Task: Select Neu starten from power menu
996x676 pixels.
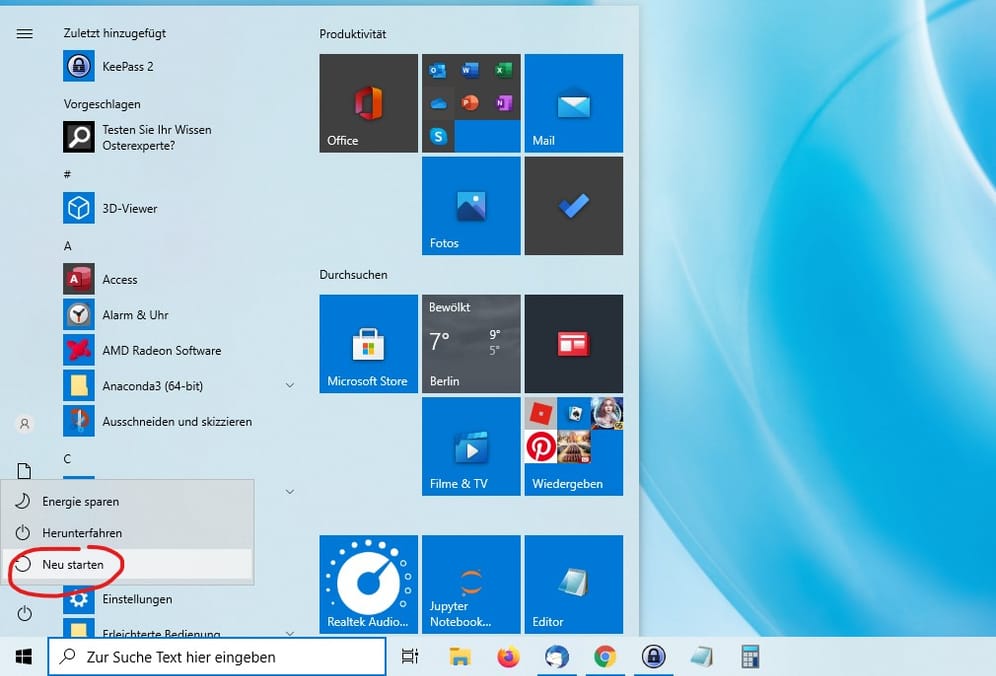Action: [128, 564]
